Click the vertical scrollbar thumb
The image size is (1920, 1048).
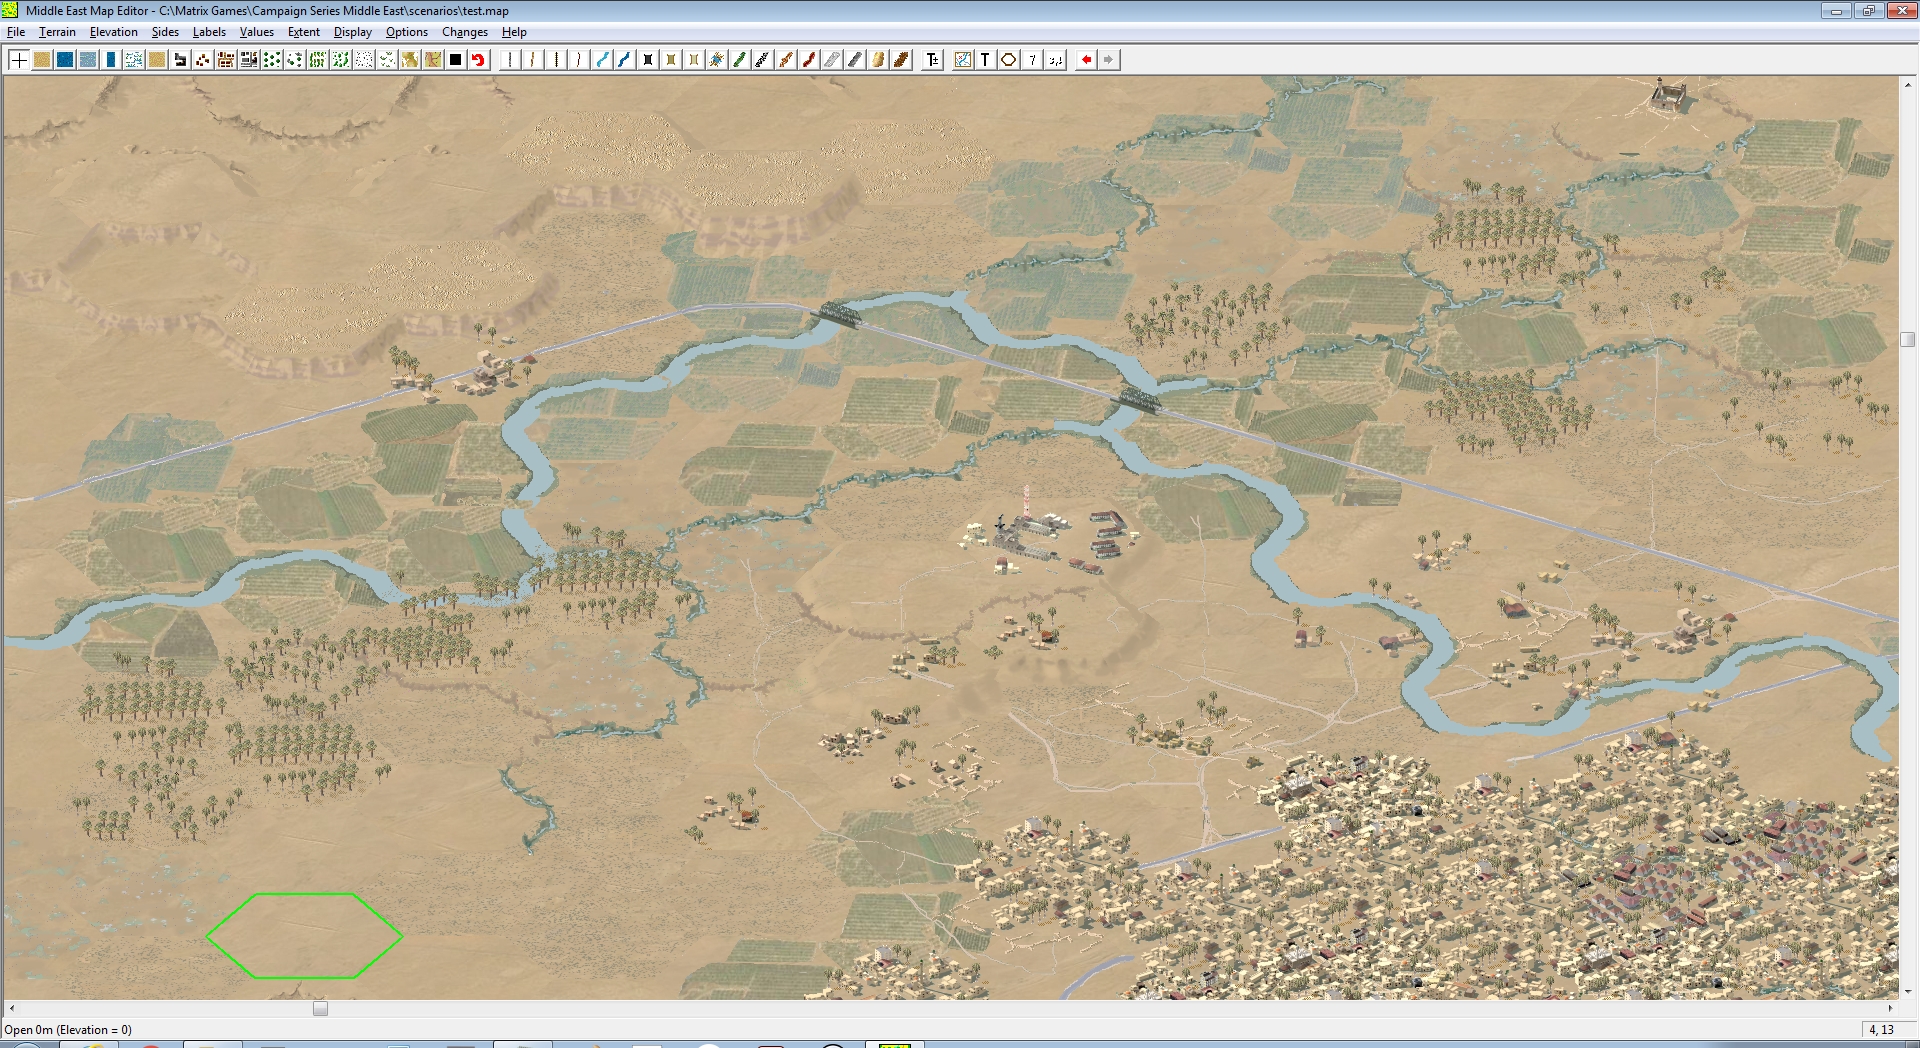coord(1907,339)
